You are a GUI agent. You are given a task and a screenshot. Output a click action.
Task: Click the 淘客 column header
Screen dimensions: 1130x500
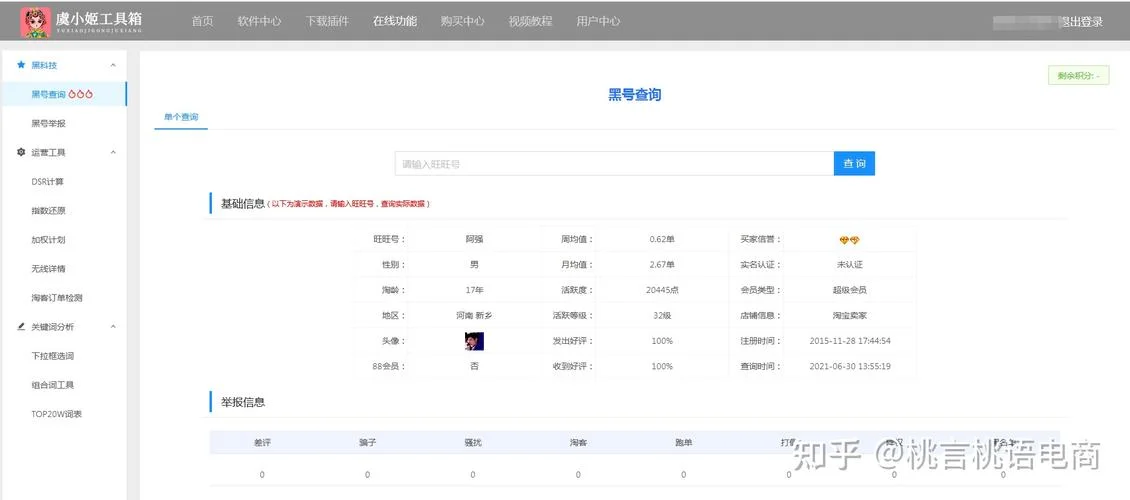pos(578,442)
